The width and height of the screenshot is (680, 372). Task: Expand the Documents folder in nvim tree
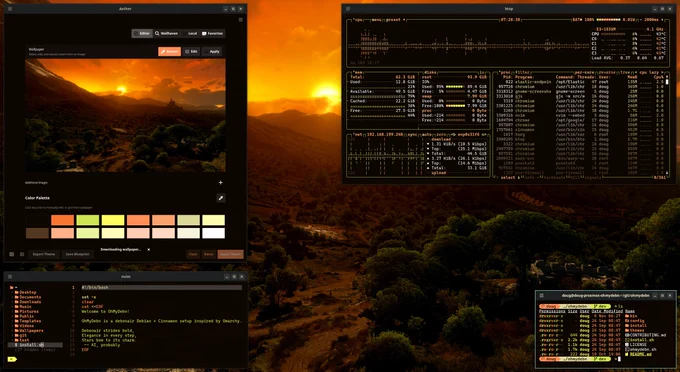[x=28, y=297]
